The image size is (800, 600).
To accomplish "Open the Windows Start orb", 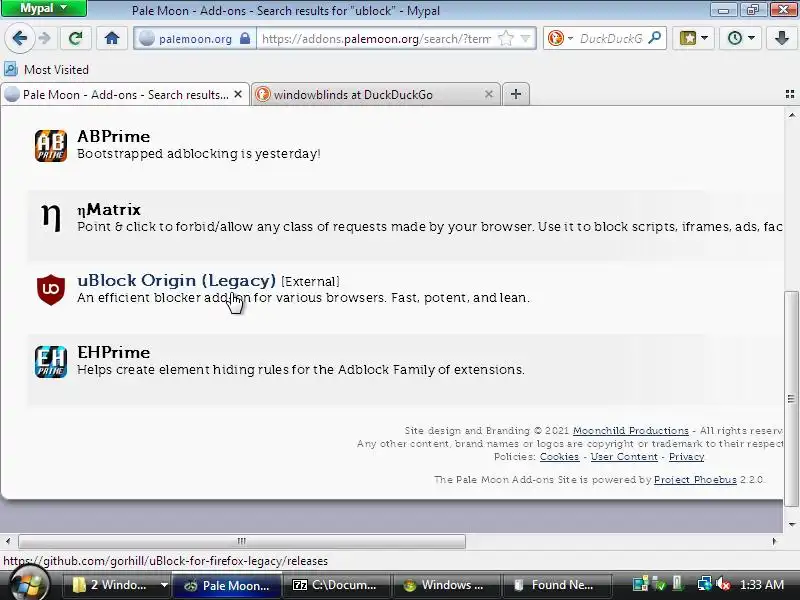I will click(28, 585).
